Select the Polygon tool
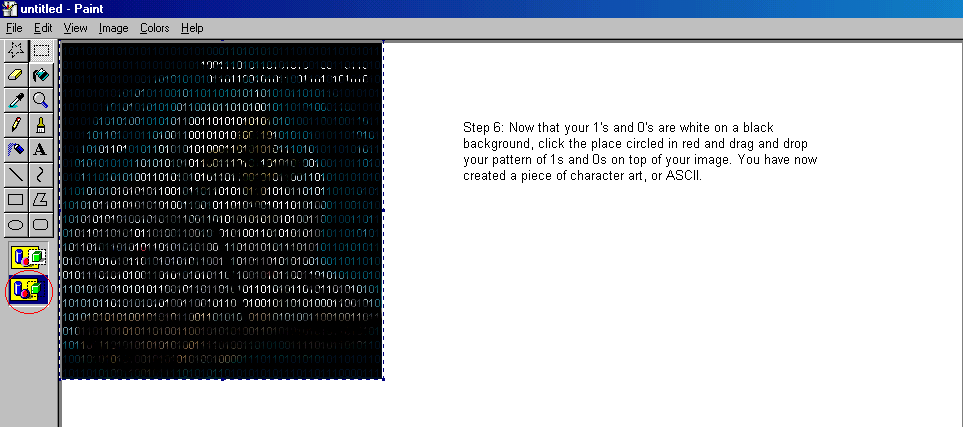The image size is (963, 427). point(41,200)
